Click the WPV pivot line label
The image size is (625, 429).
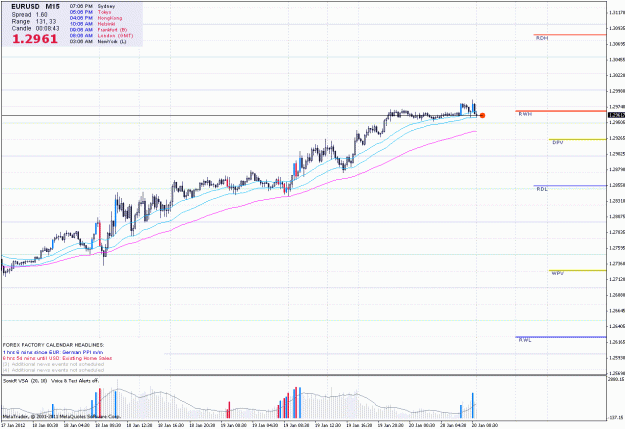557,274
